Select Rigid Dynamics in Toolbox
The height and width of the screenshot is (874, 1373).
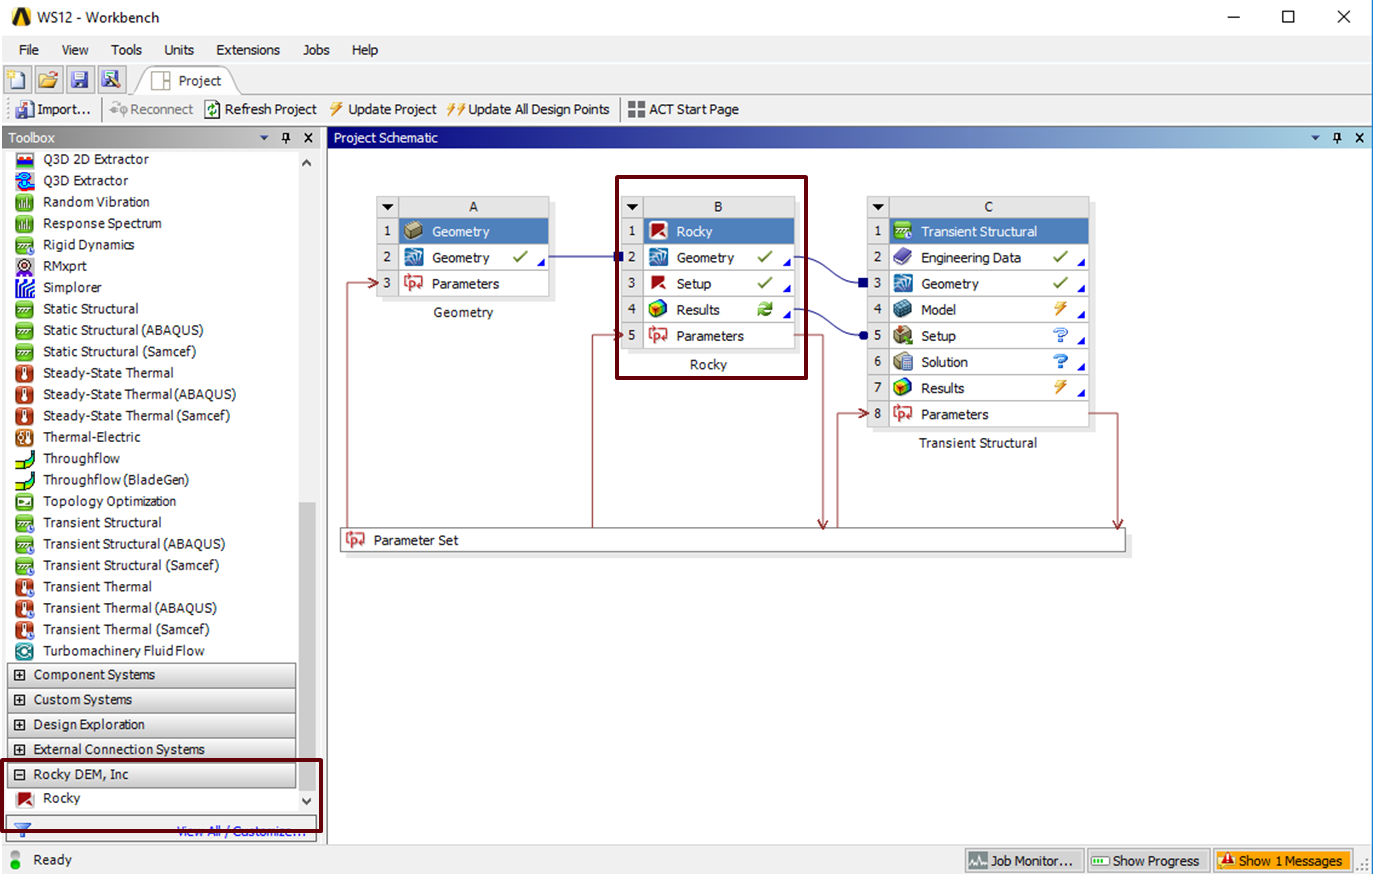(88, 245)
